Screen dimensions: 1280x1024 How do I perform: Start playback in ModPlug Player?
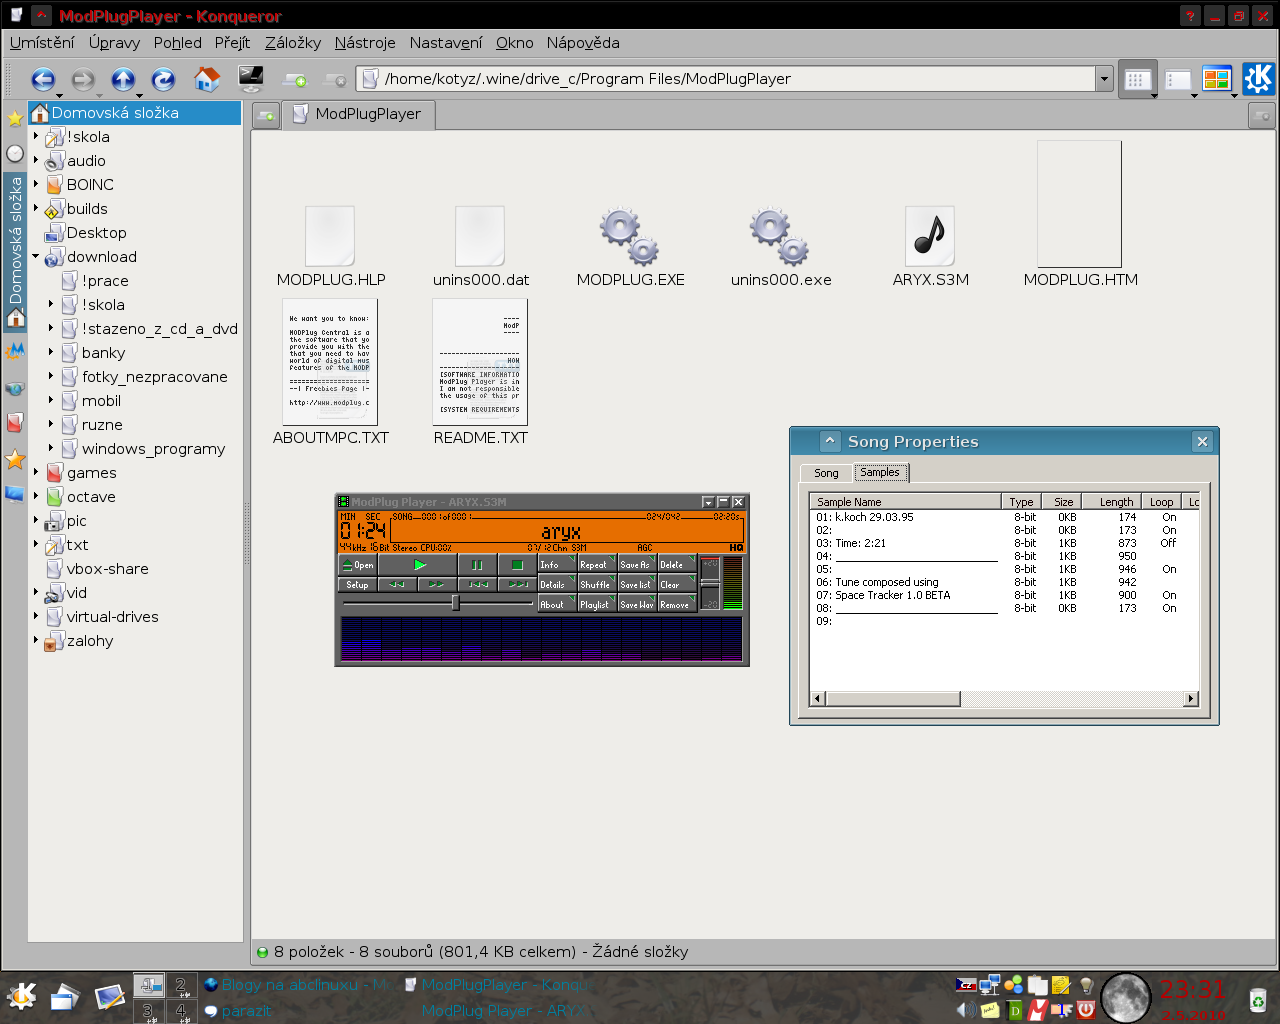(420, 565)
